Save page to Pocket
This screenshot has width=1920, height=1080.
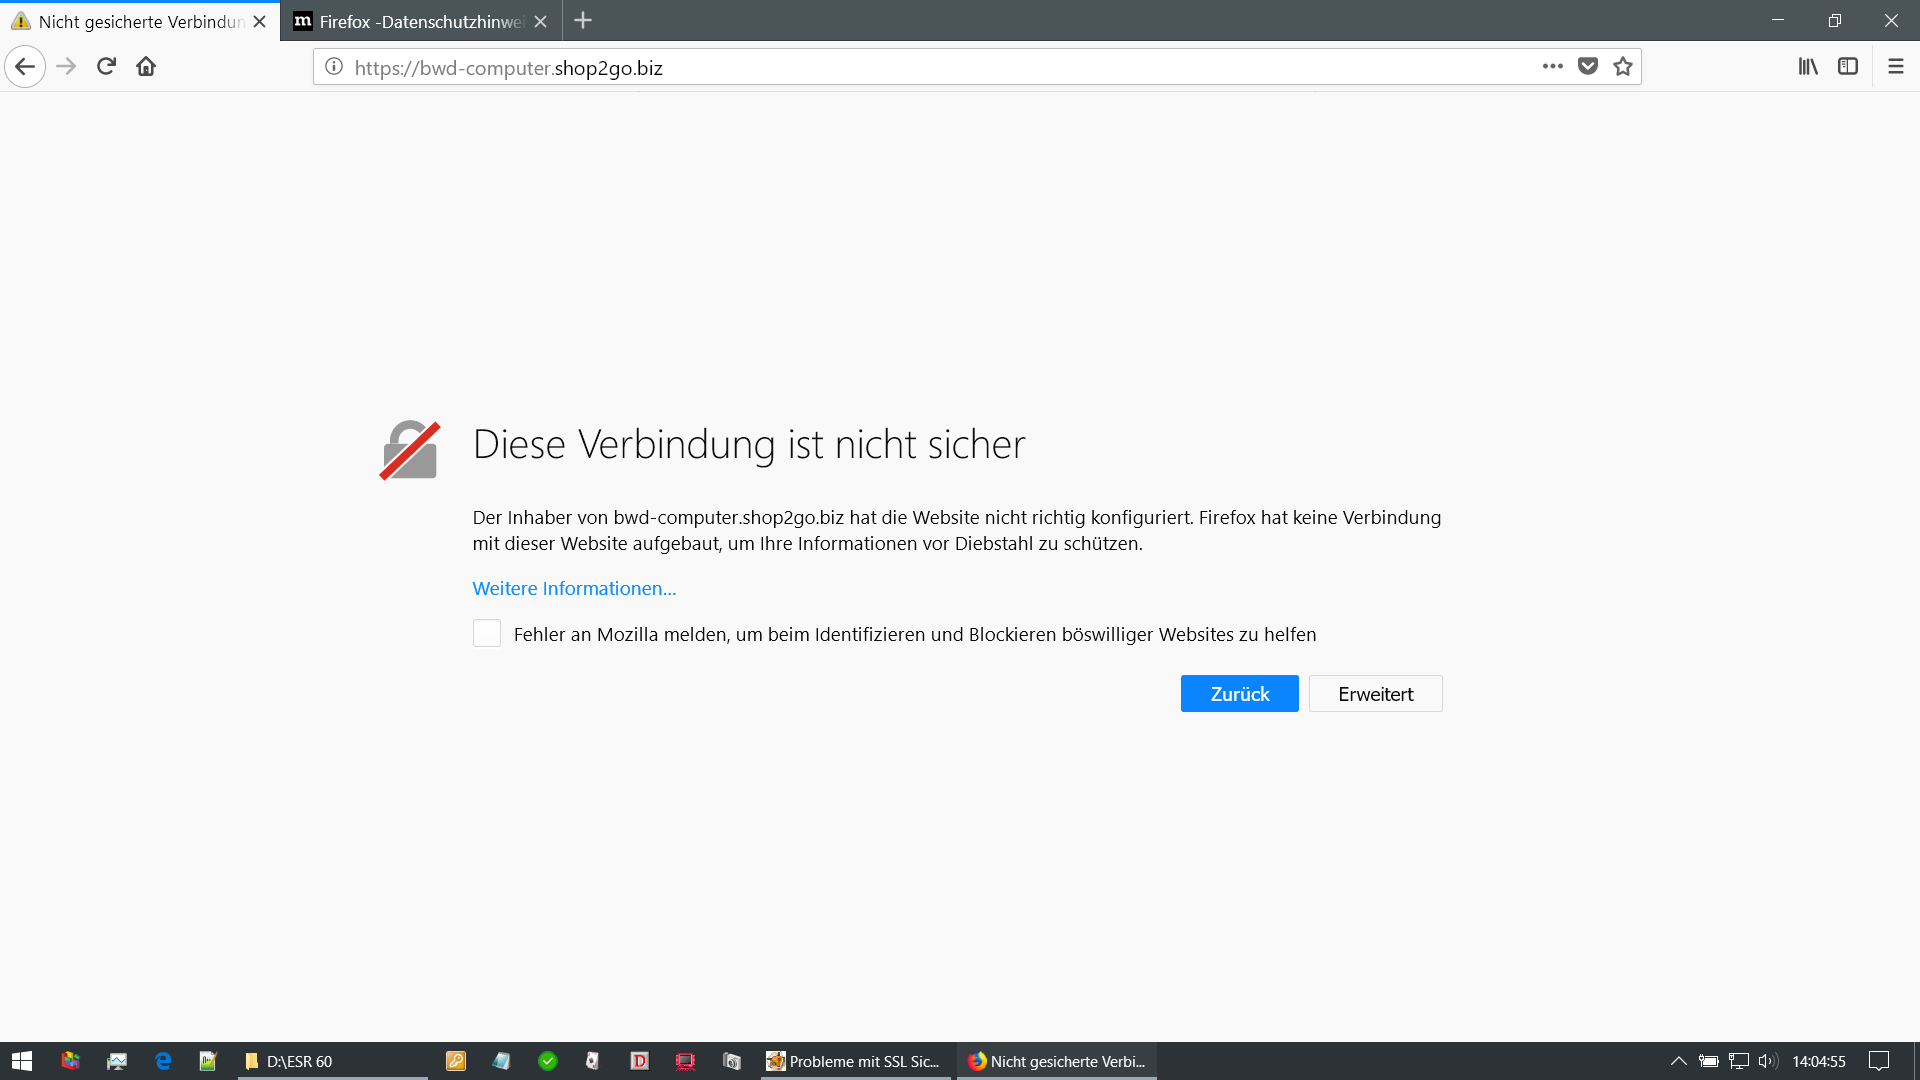(1587, 67)
